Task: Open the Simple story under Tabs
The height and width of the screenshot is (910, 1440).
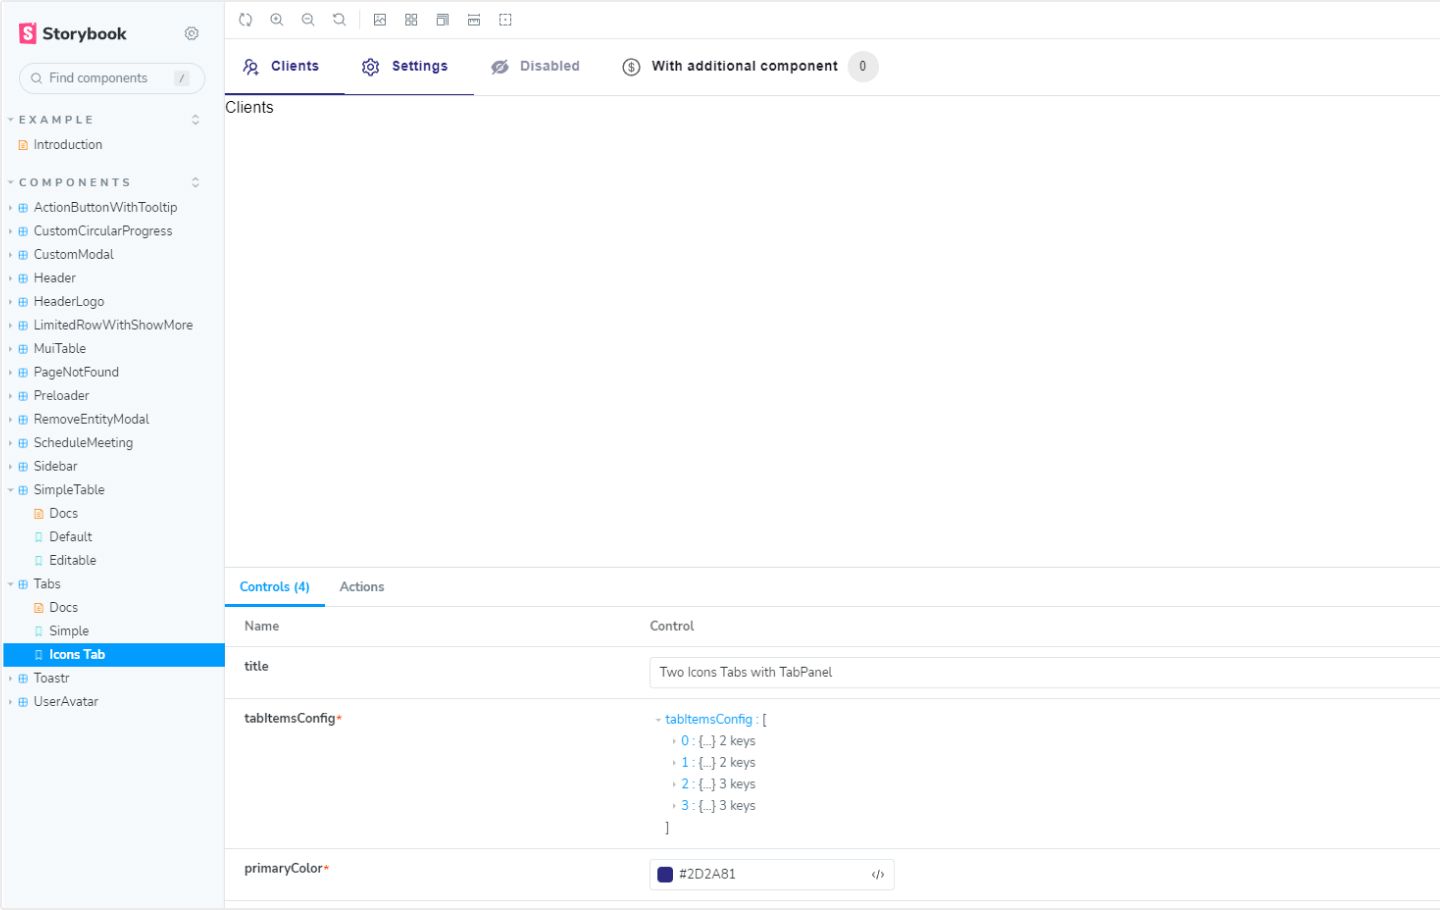Action: click(x=69, y=631)
